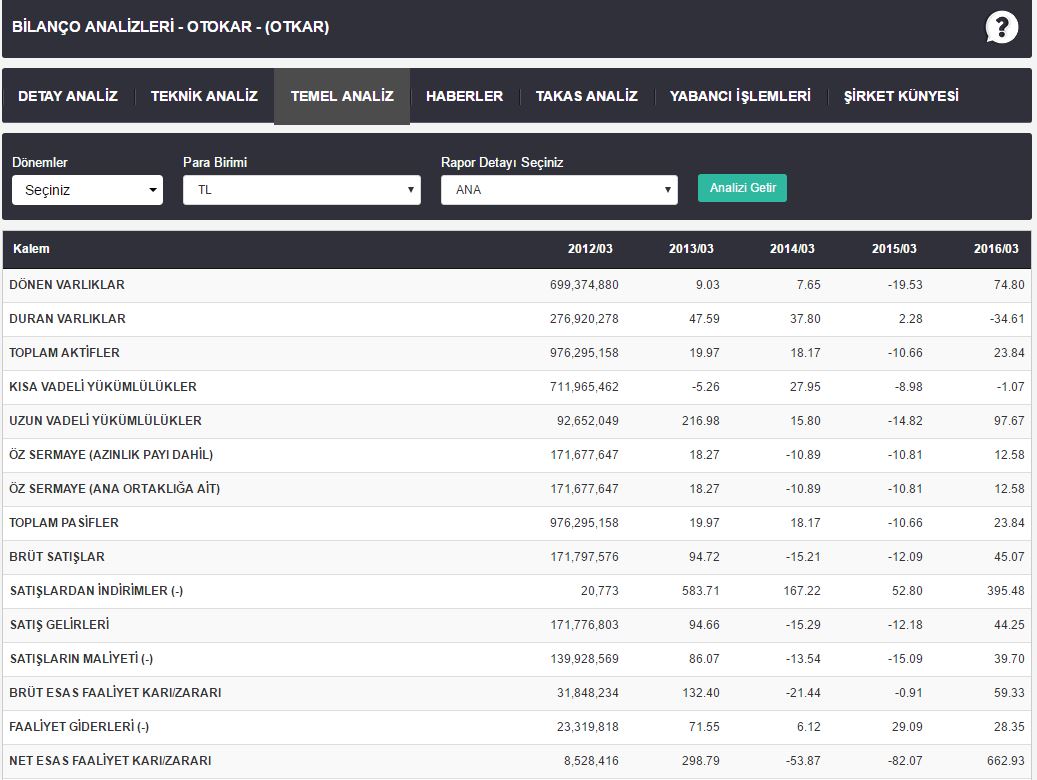Open the TAKAS ANALİZ tab
This screenshot has width=1037, height=780.
click(587, 96)
